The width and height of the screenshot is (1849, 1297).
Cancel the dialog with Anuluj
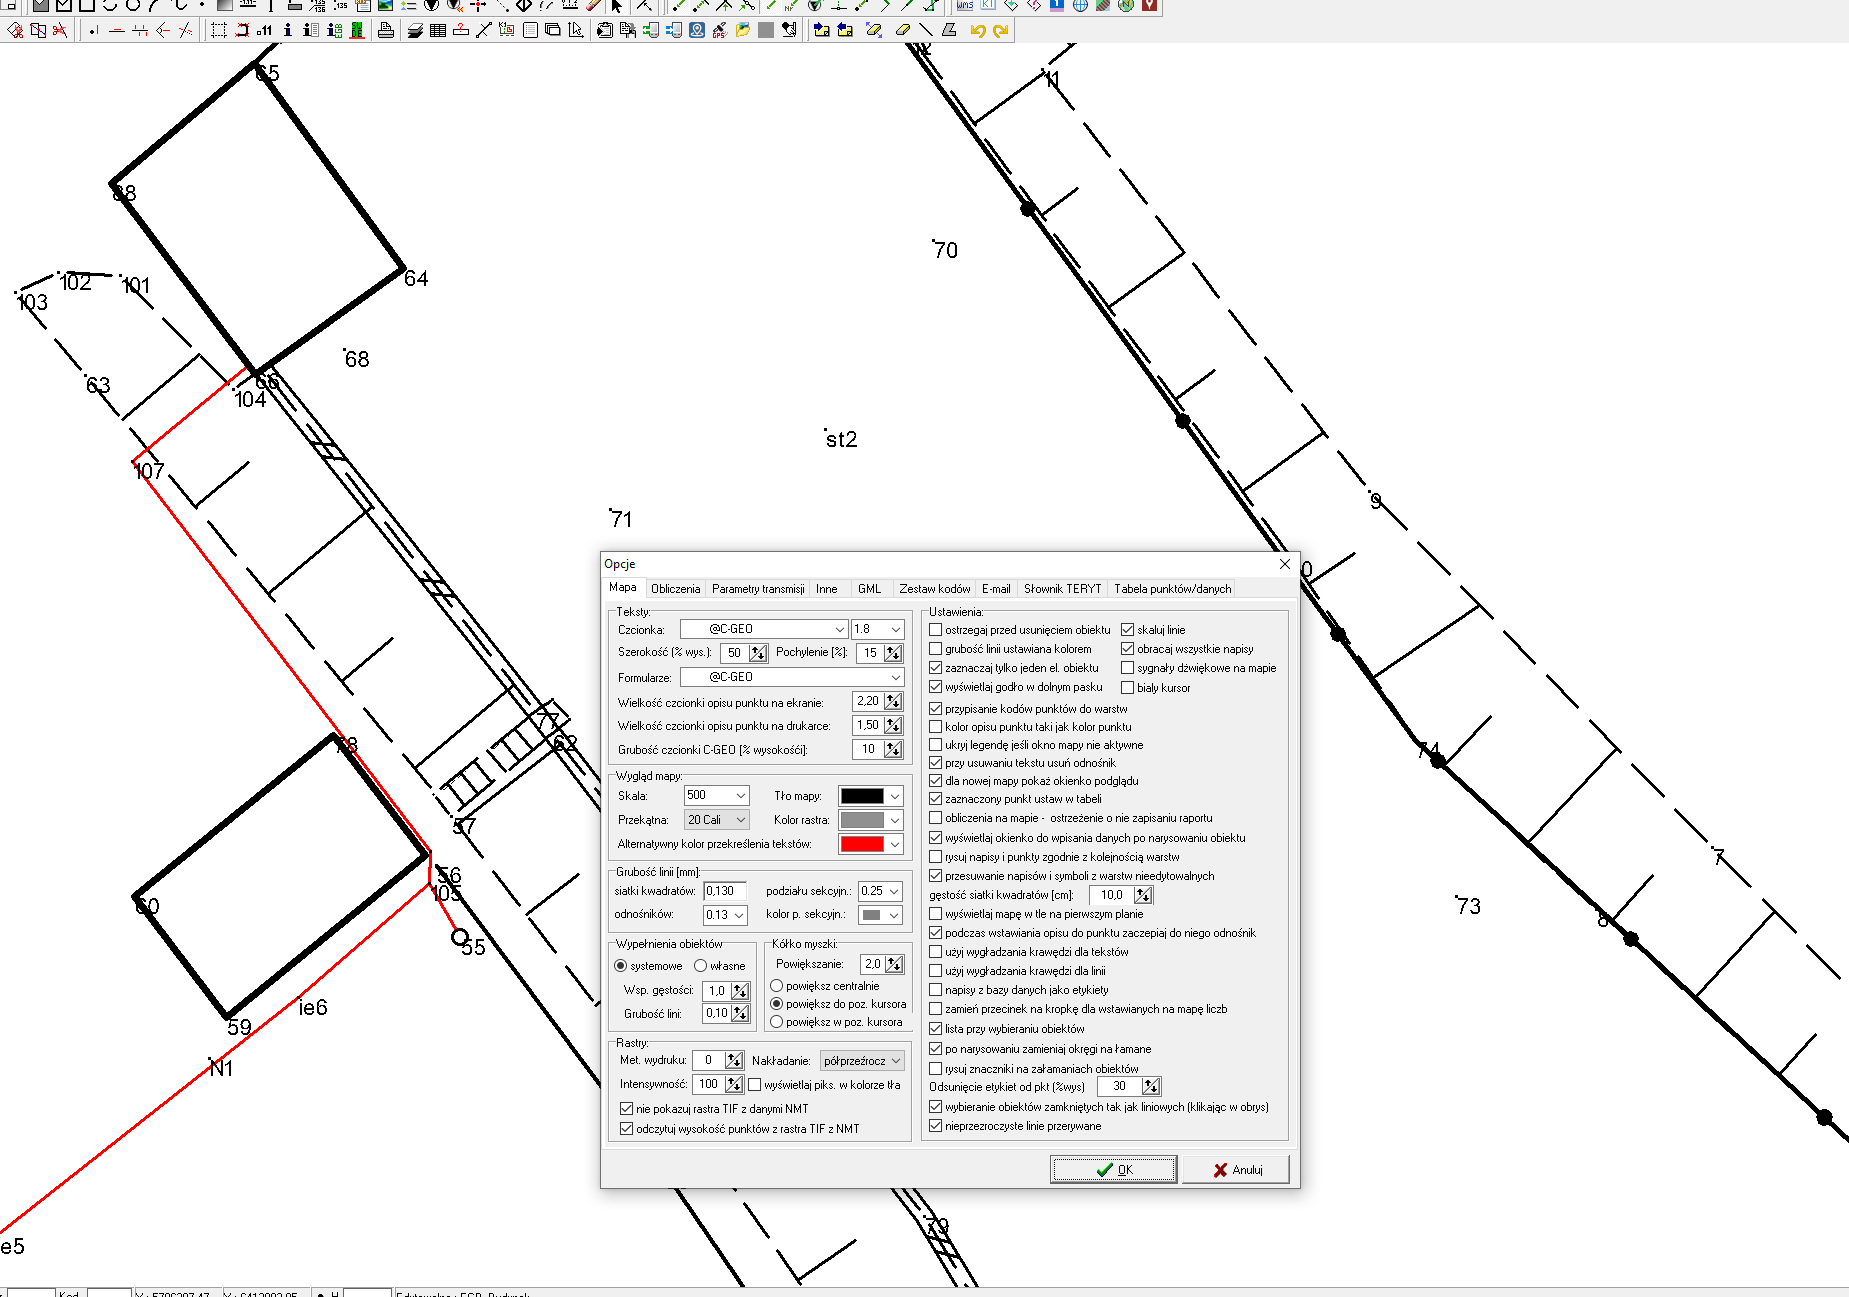(1236, 1170)
